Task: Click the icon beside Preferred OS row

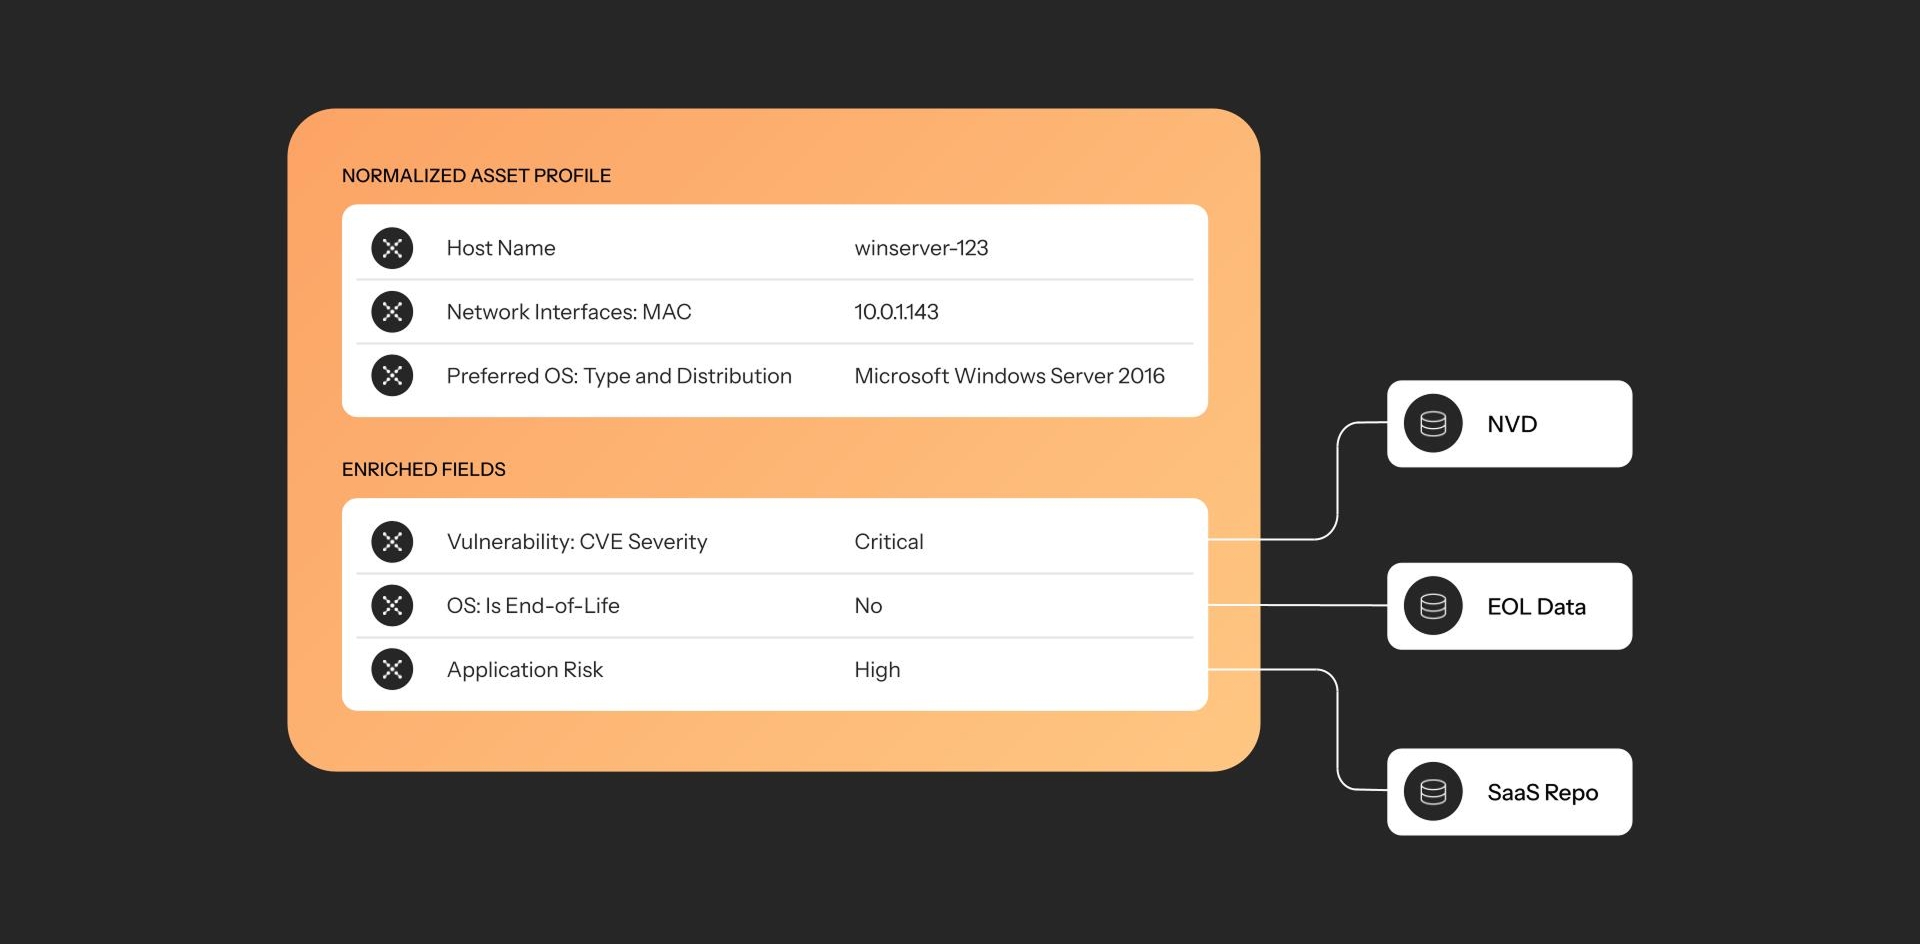Action: [392, 376]
